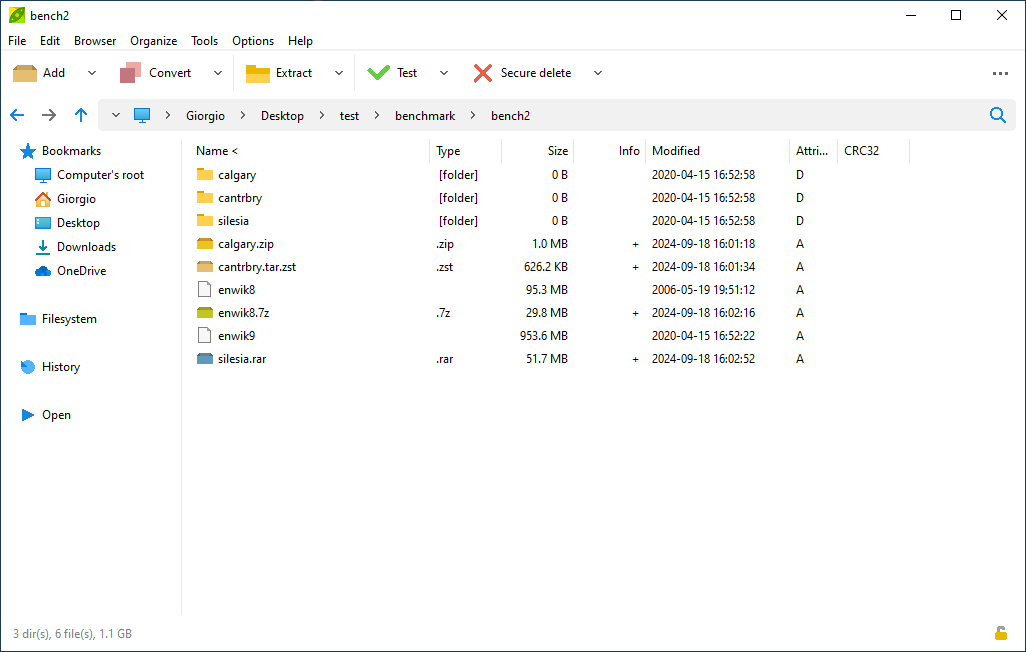Click the forward navigation arrow
1026x652 pixels.
[x=49, y=115]
